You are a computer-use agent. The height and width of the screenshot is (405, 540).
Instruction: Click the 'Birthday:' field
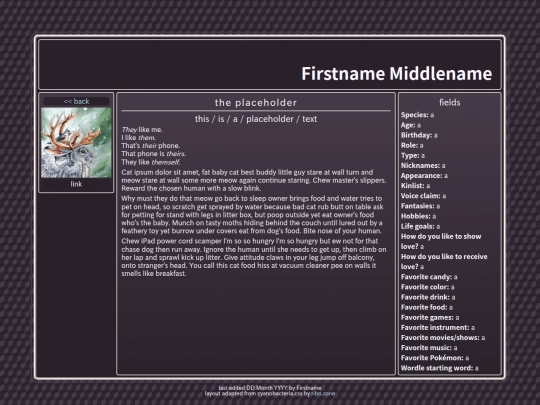(419, 135)
